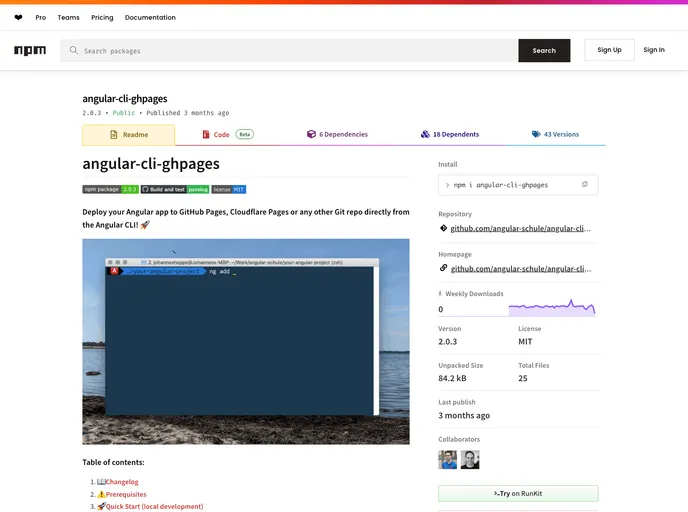Image resolution: width=688 pixels, height=512 pixels.
Task: Click the Sign In link
Action: pos(654,50)
